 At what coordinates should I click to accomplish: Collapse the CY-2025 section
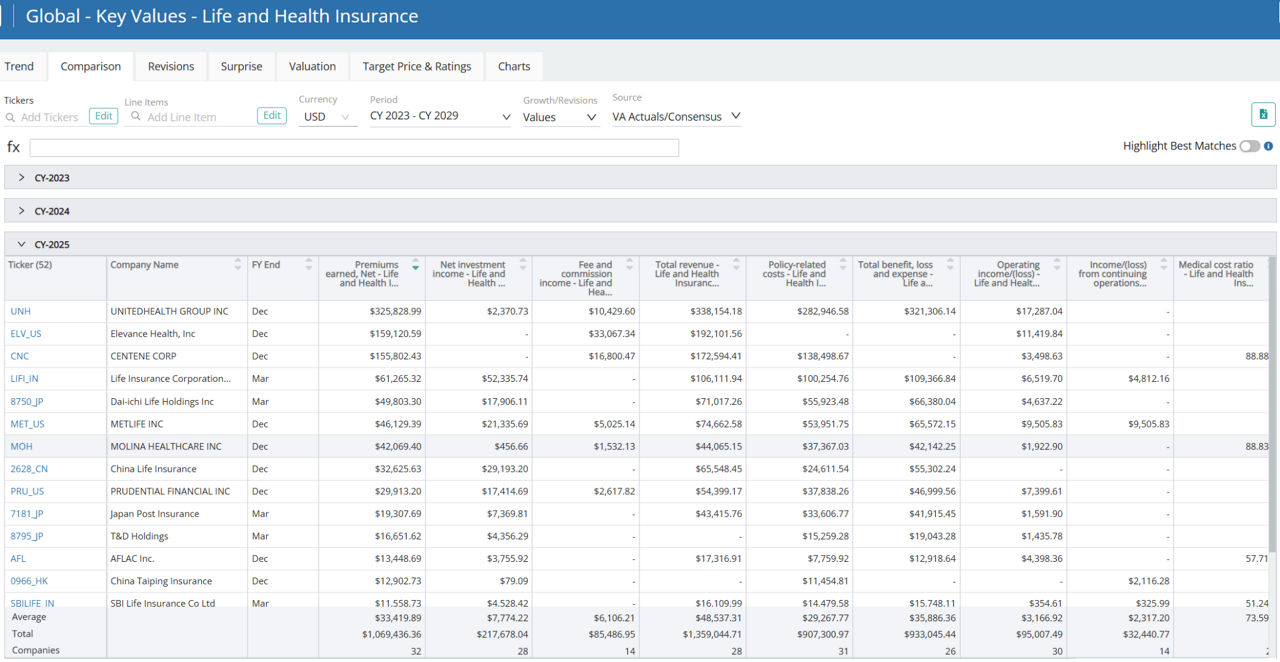pos(22,244)
